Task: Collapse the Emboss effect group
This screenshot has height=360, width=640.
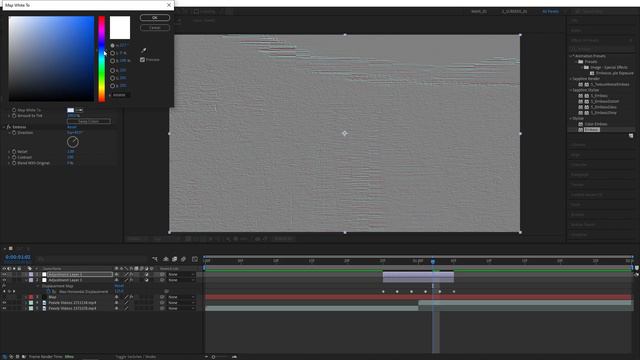Action: click(4, 127)
